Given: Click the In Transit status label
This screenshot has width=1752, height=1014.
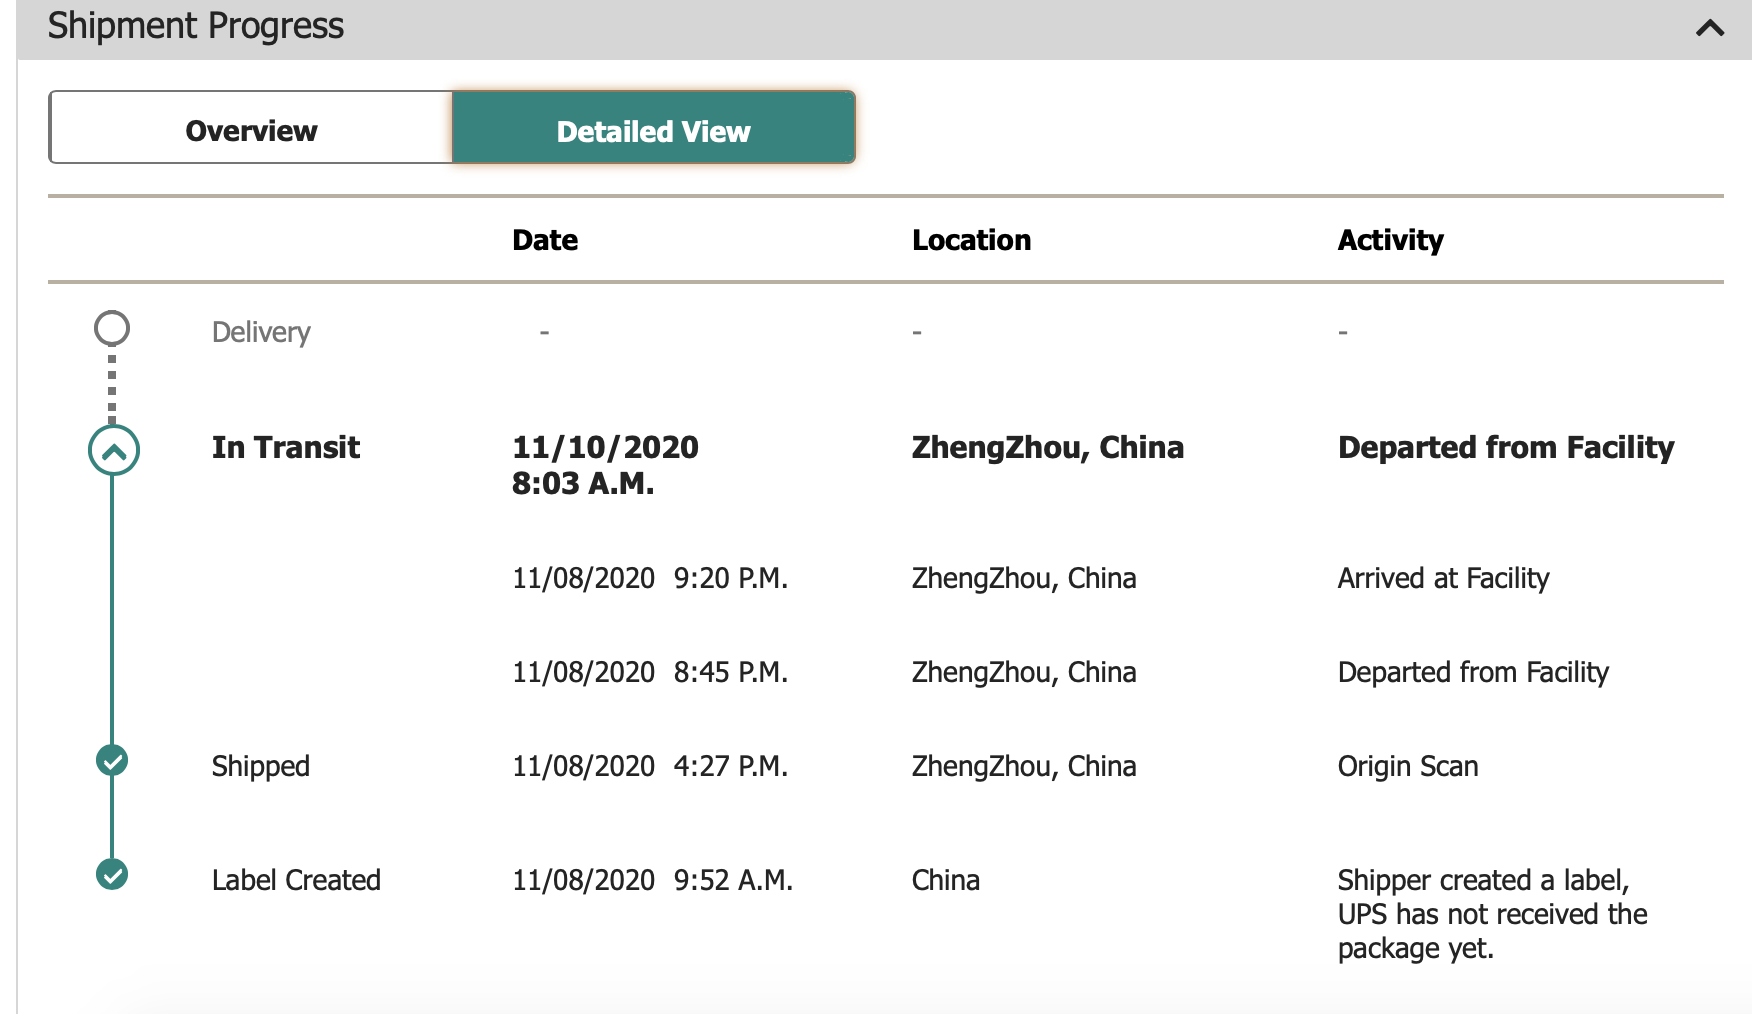Looking at the screenshot, I should [285, 447].
